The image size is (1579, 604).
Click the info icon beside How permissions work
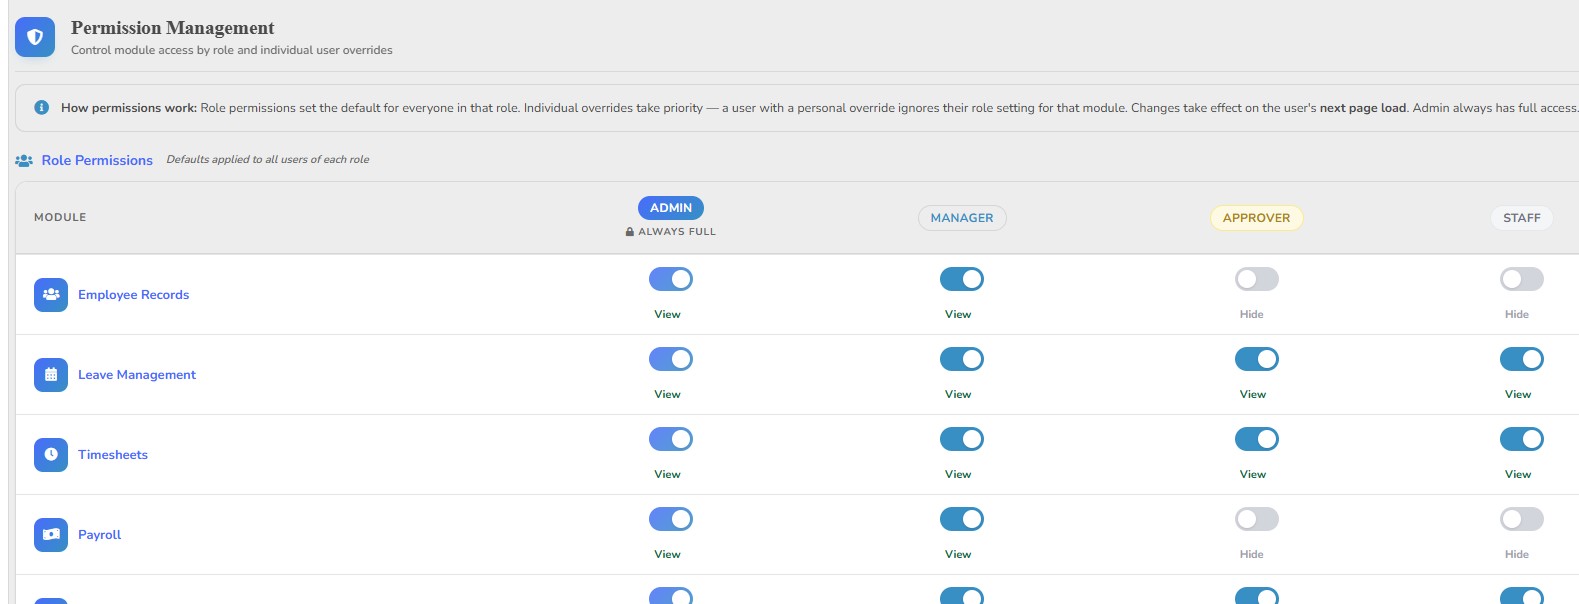pos(41,107)
